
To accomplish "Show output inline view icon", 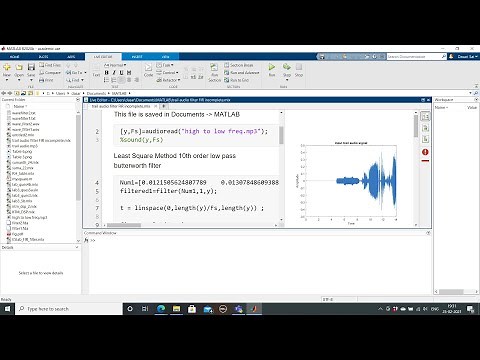I will (x=425, y=128).
